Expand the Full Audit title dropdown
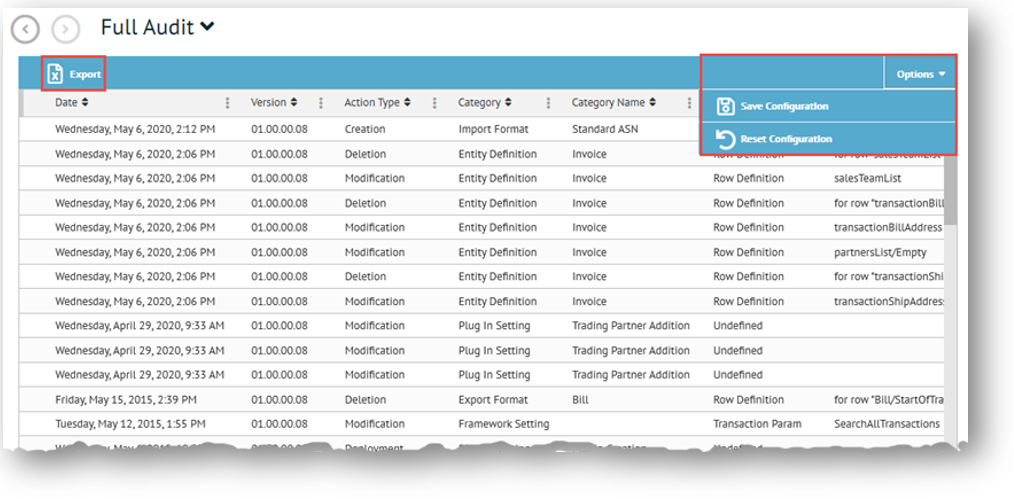Image resolution: width=1014 pixels, height=499 pixels. 207,27
